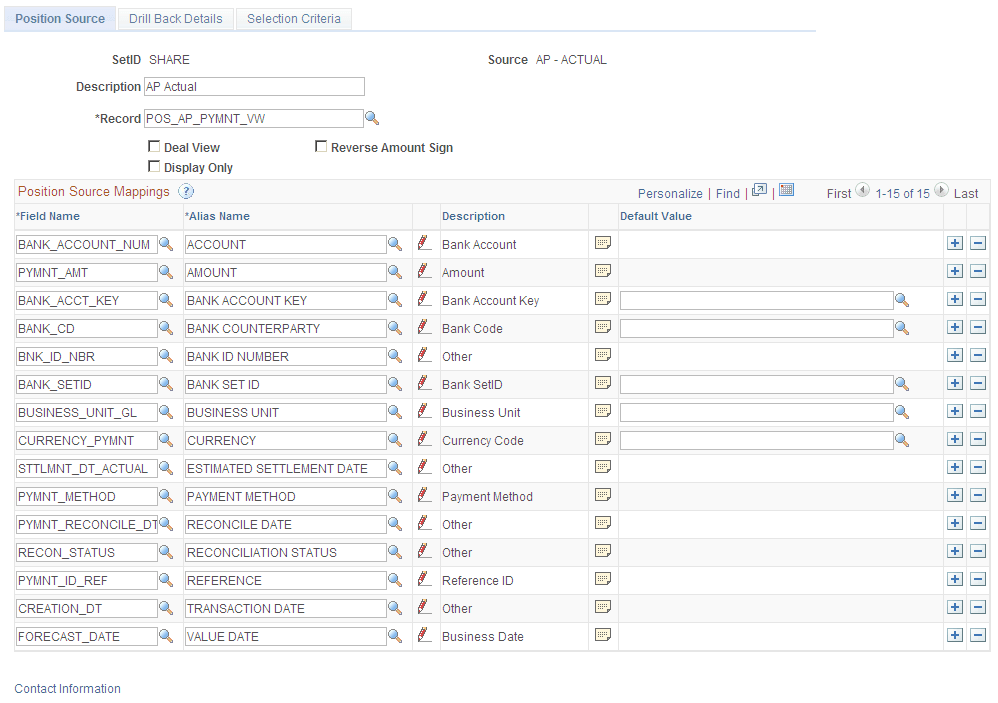
Task: Download the mappings grid to Excel
Action: tap(786, 190)
